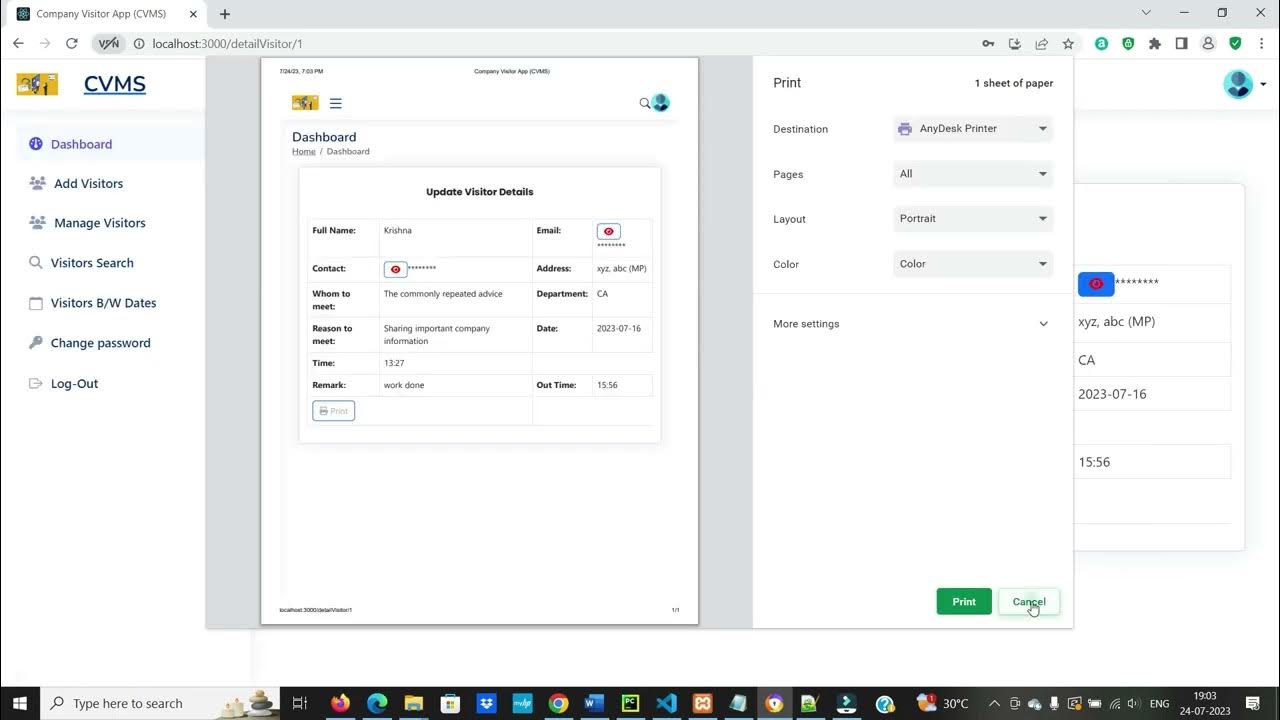
Task: Toggle the browser side panel icon
Action: point(1181,44)
